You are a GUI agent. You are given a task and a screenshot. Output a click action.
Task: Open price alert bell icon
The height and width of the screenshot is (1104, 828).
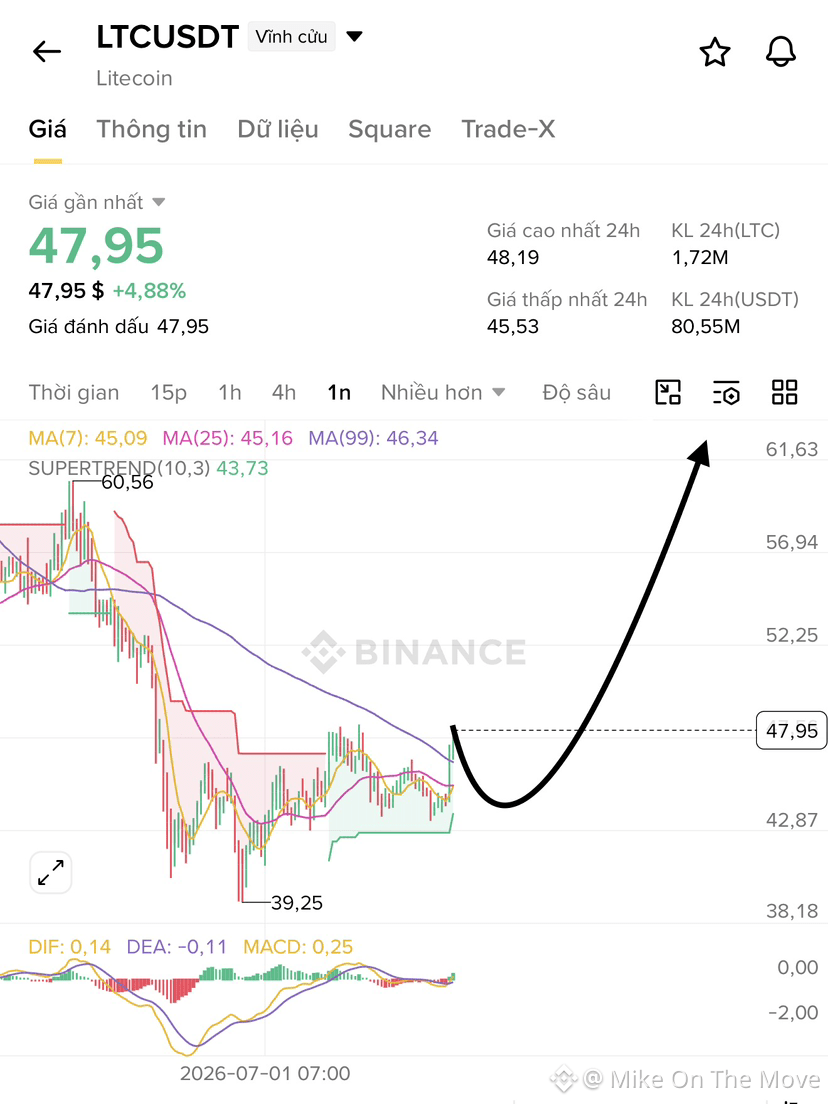pos(780,52)
